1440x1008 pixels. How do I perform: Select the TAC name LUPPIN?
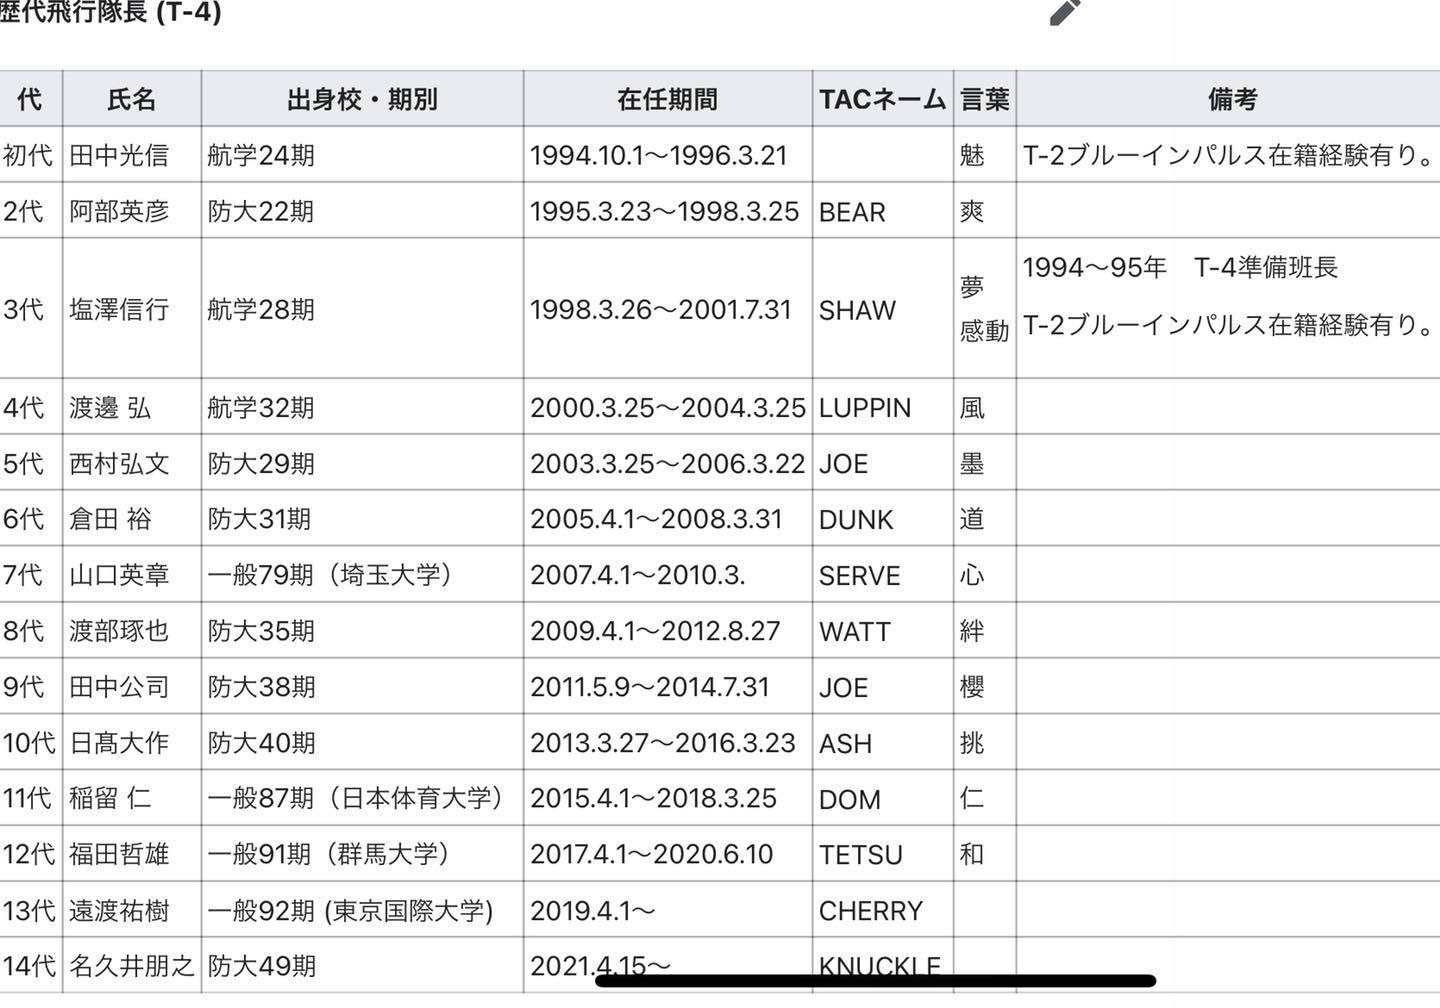tap(865, 408)
